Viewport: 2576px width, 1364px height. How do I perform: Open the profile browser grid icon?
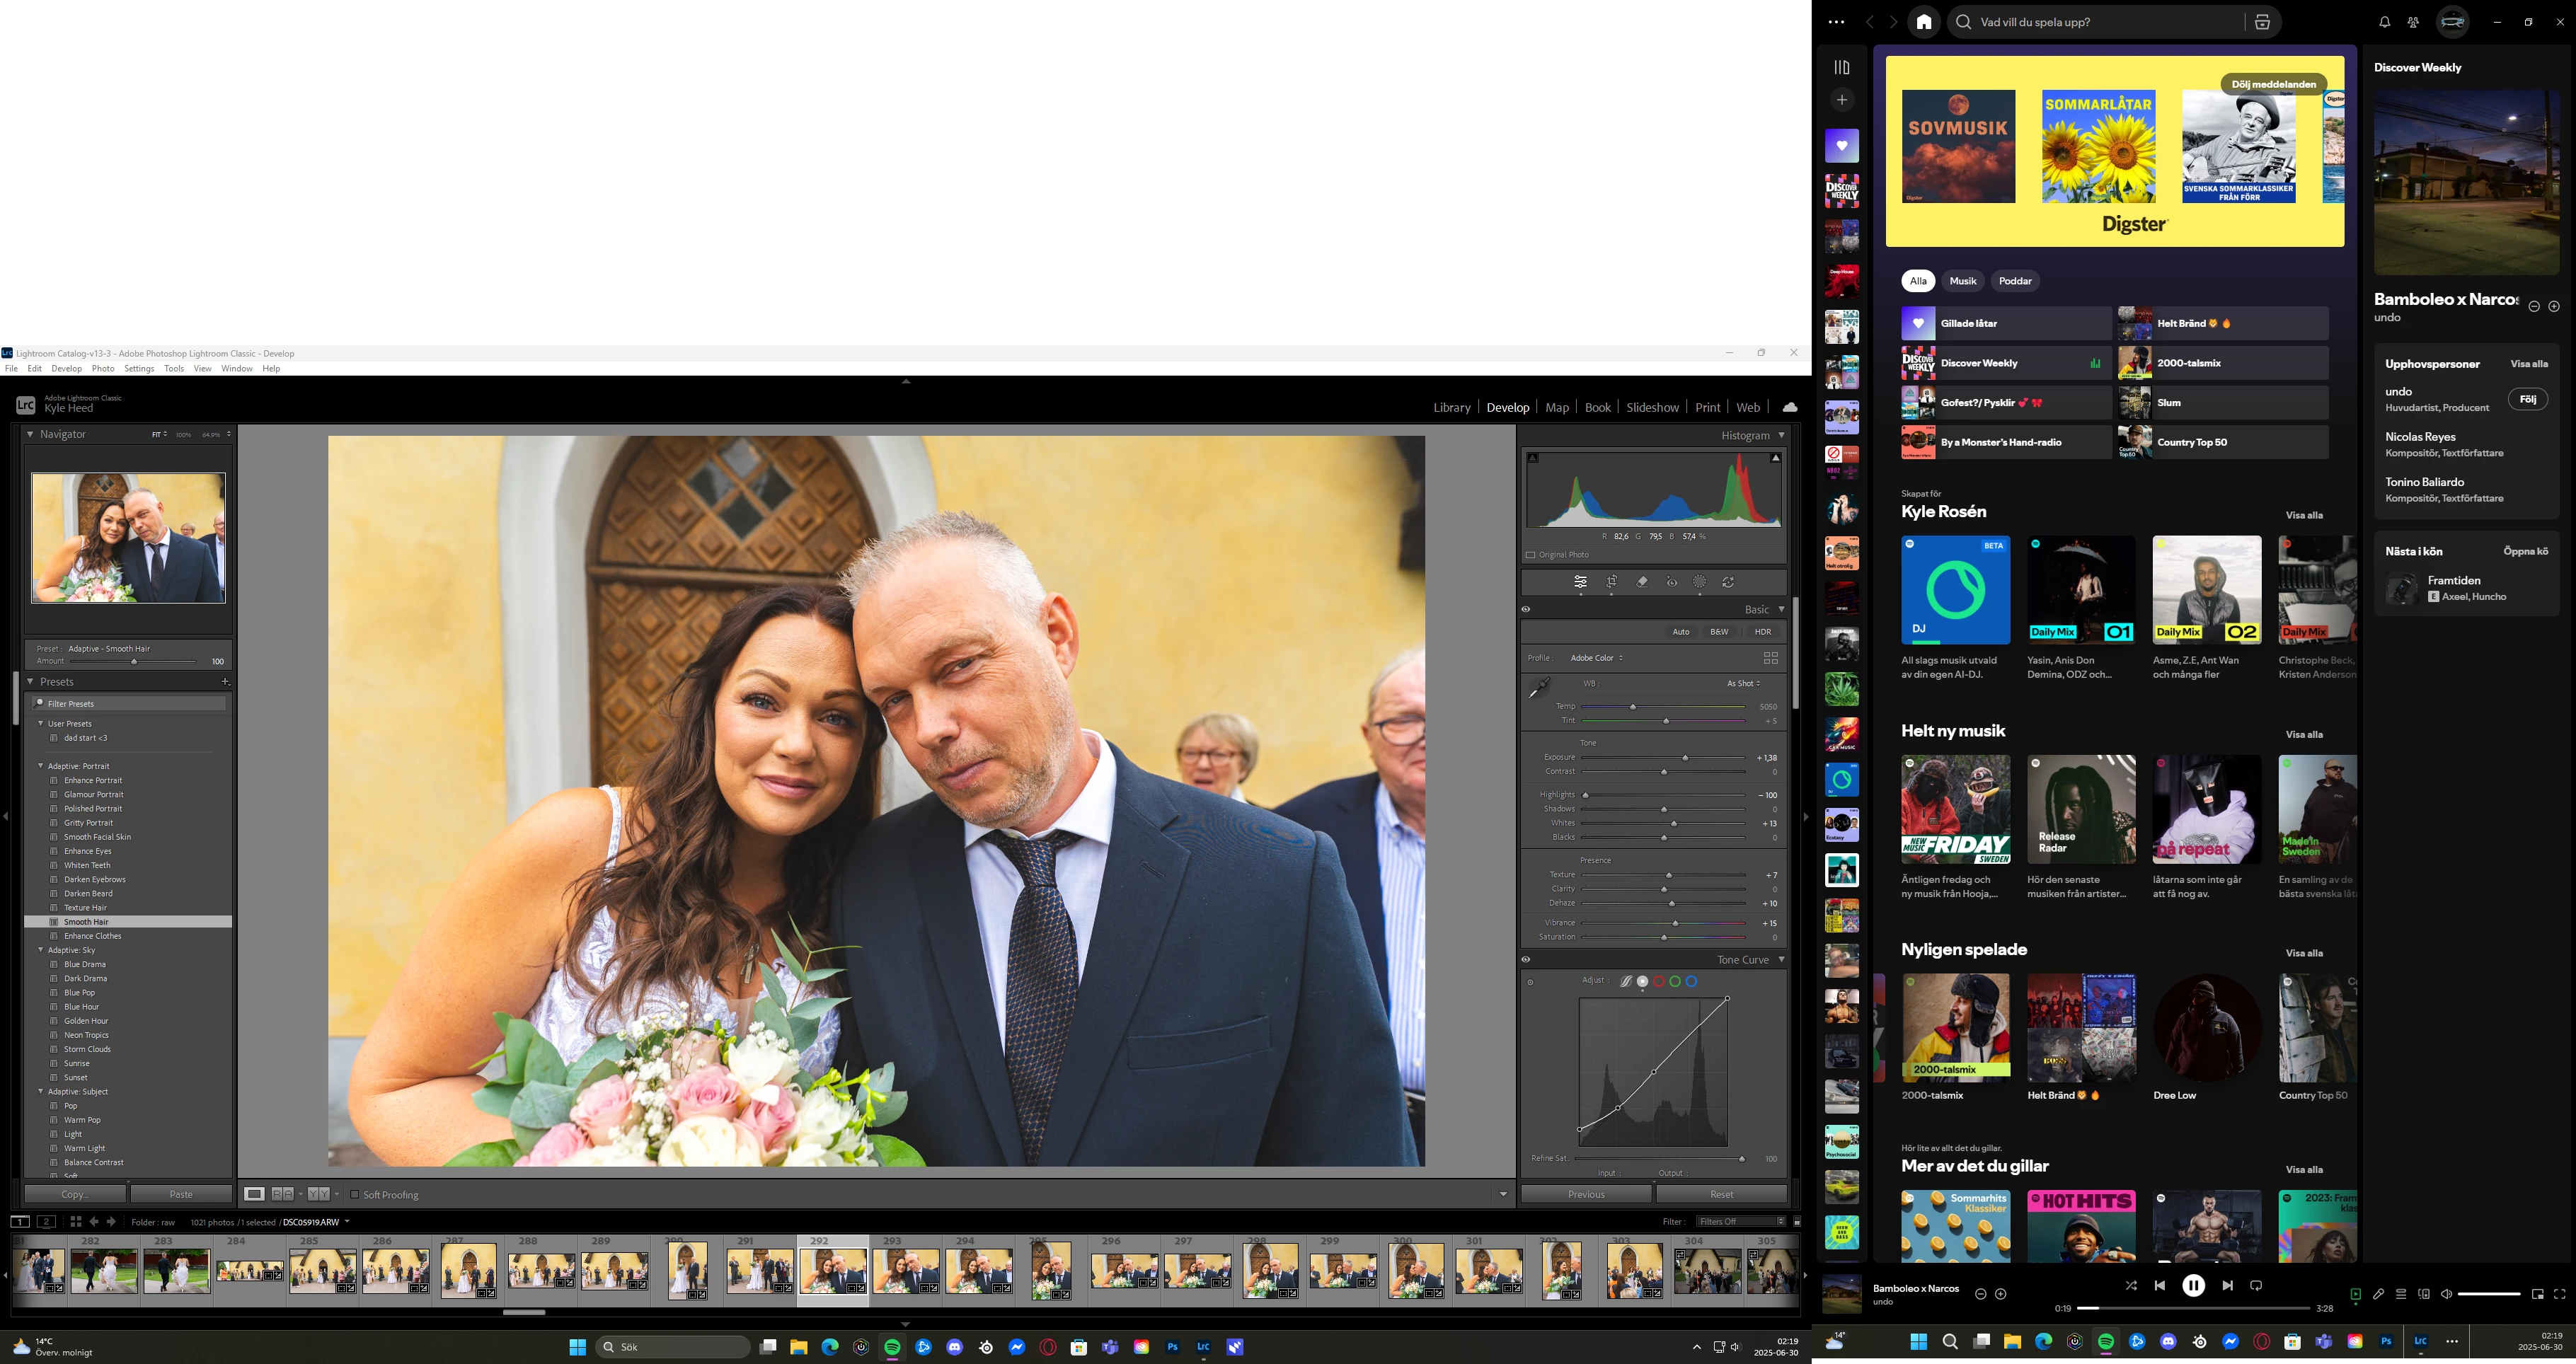pyautogui.click(x=1770, y=658)
